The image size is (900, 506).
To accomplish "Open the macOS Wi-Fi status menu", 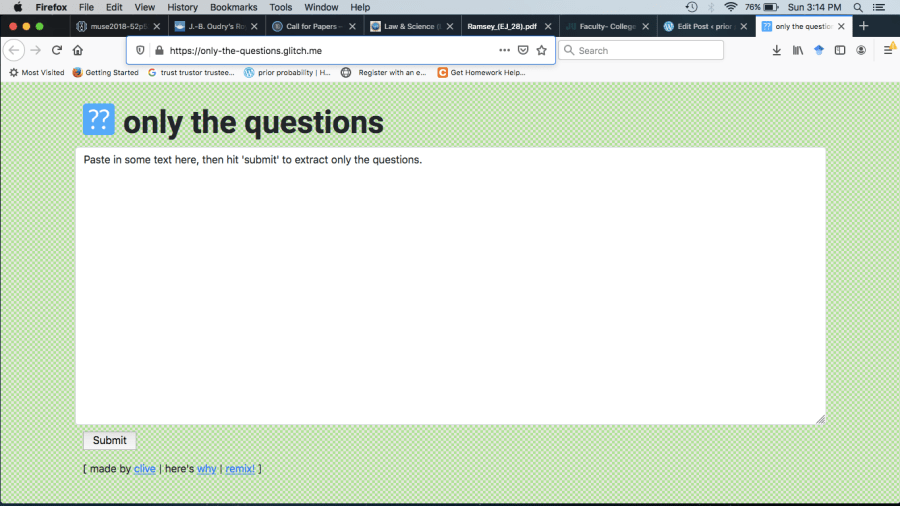I will pos(730,7).
